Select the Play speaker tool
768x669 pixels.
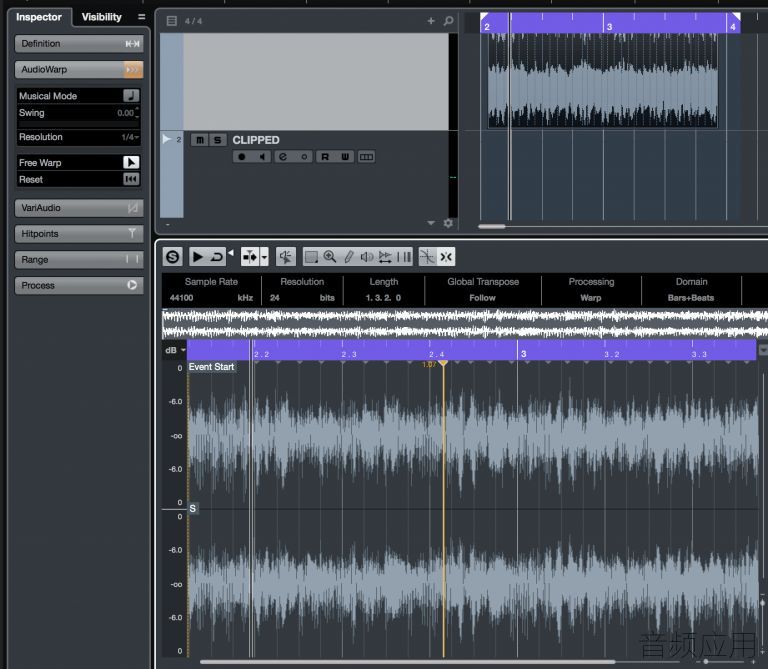[x=367, y=257]
